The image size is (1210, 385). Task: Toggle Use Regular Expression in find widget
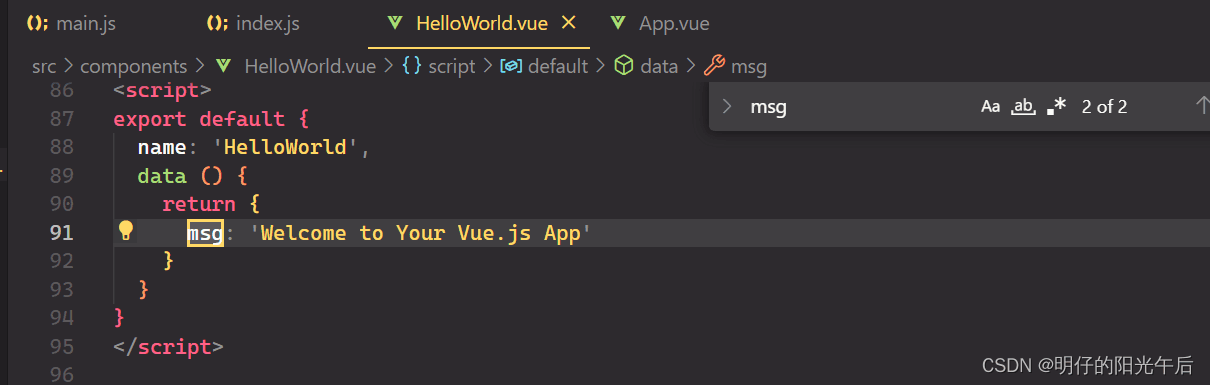pyautogui.click(x=1056, y=106)
